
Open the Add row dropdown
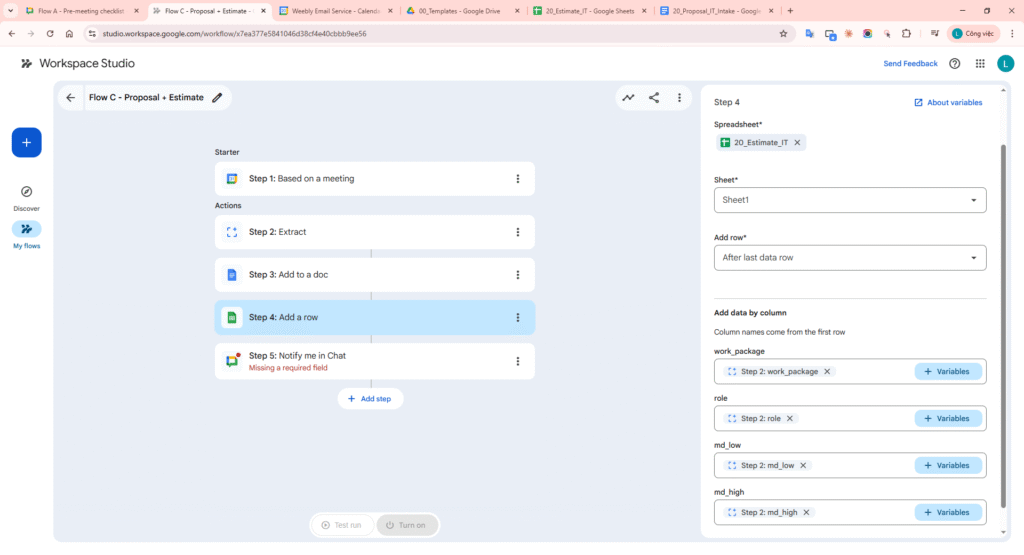(x=849, y=258)
